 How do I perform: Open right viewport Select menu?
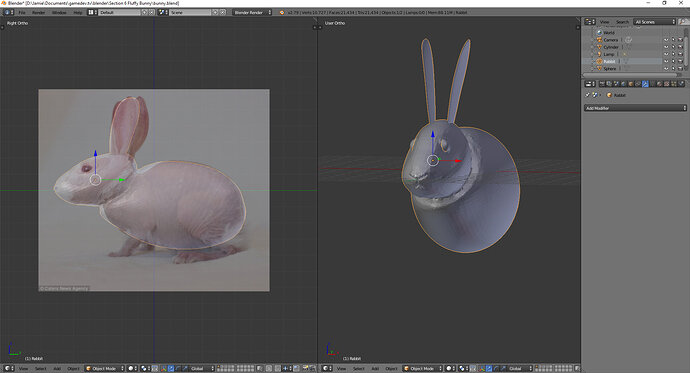click(359, 369)
